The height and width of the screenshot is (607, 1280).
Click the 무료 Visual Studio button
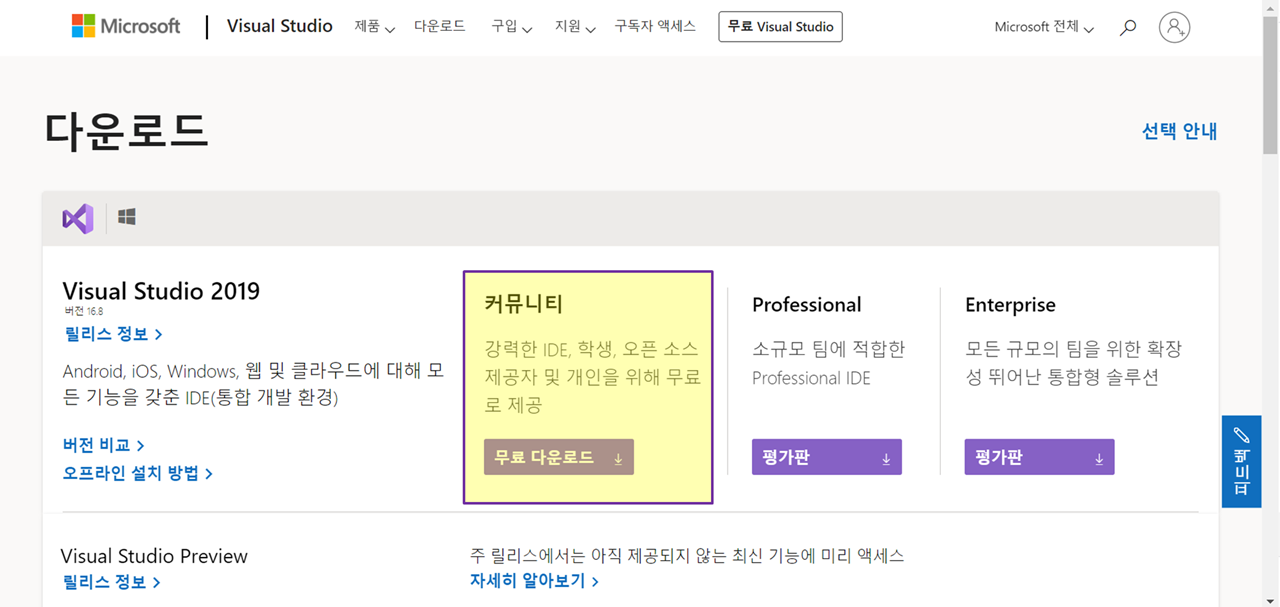[x=780, y=27]
